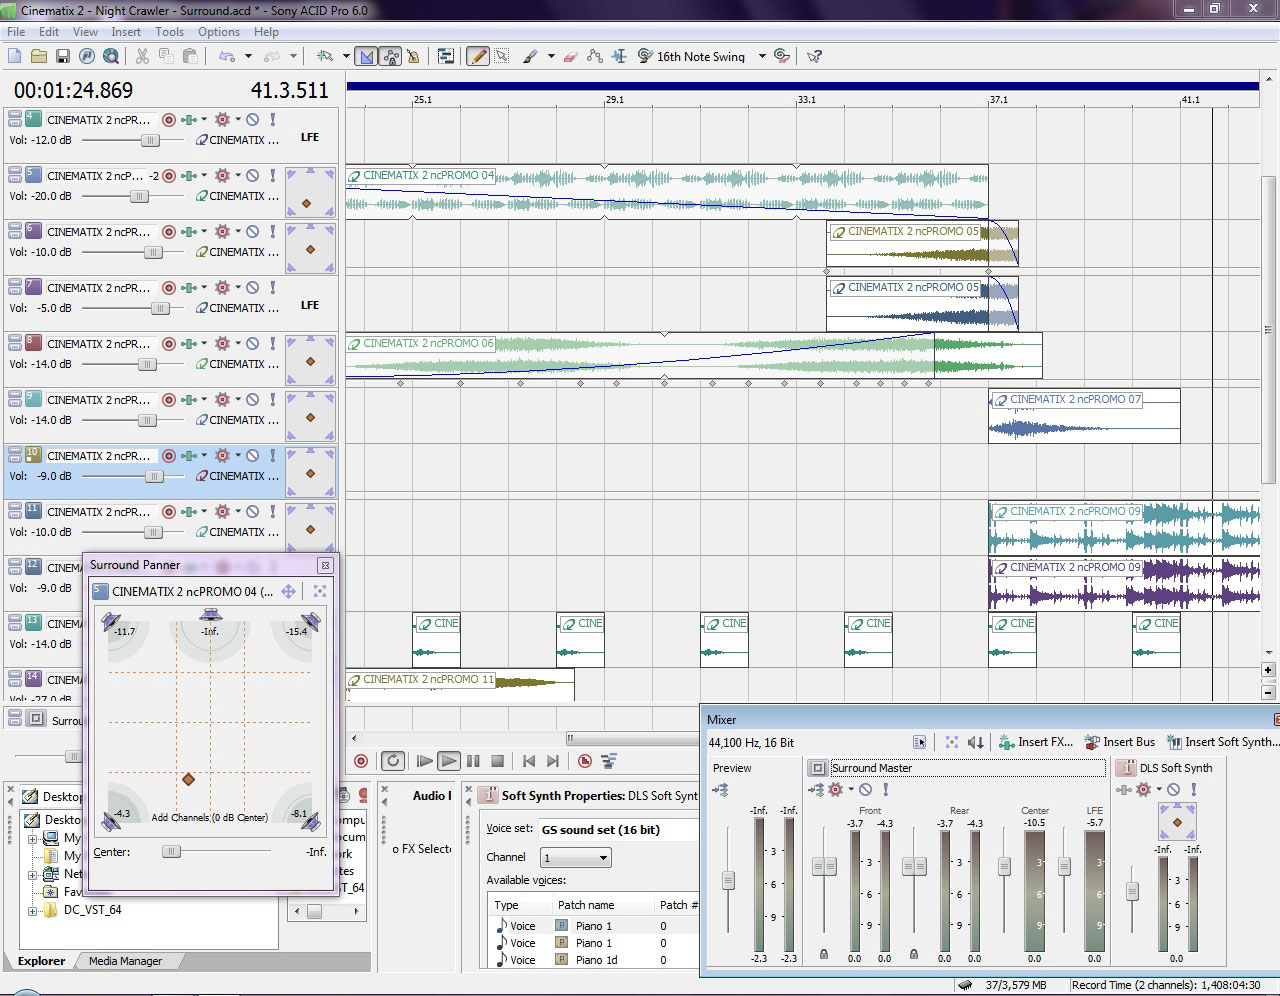Click the Save project icon
1280x996 pixels.
(x=62, y=57)
